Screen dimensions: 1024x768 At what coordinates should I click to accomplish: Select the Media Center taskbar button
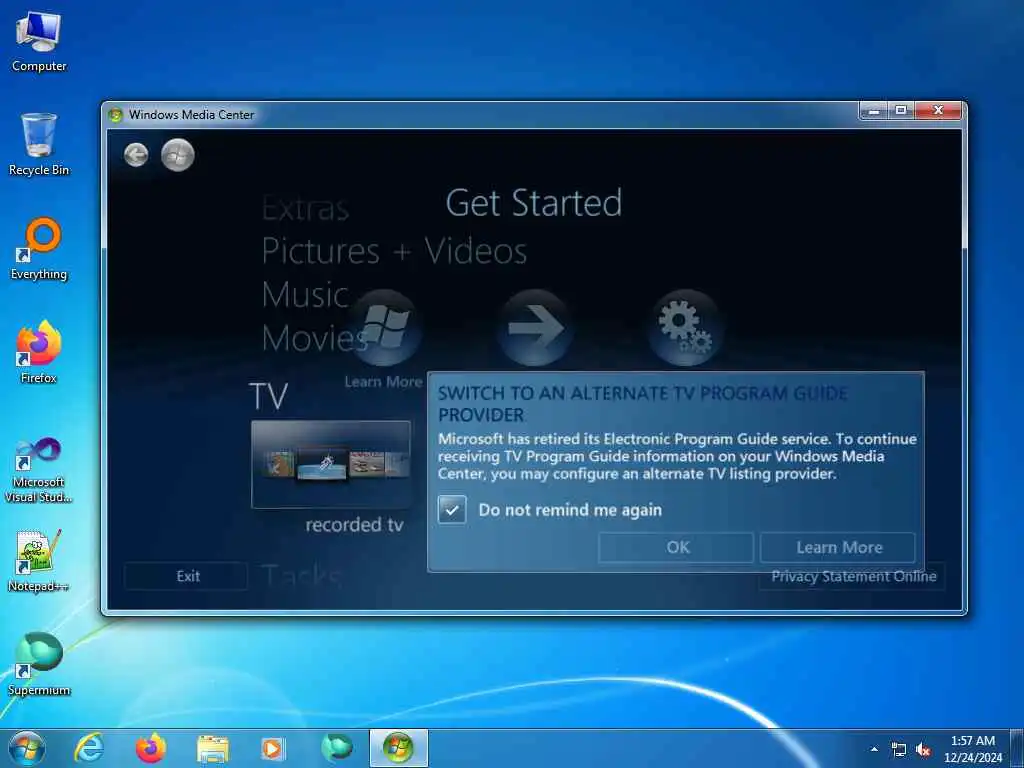(399, 748)
